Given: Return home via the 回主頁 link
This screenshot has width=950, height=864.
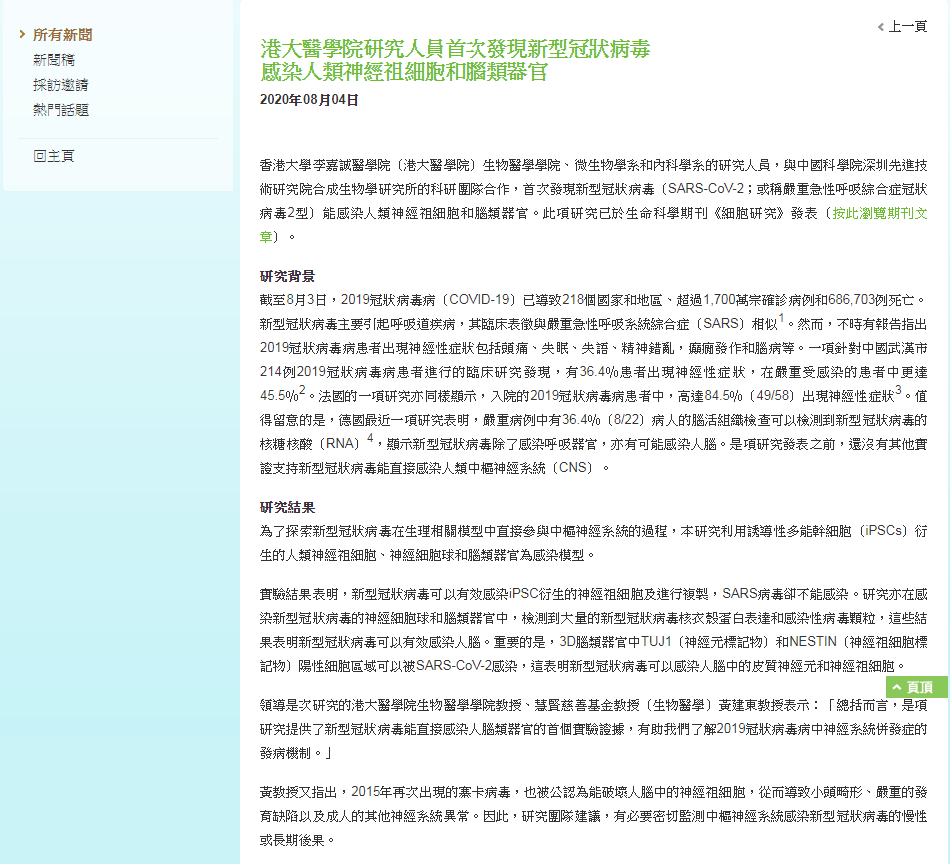Looking at the screenshot, I should [x=54, y=156].
